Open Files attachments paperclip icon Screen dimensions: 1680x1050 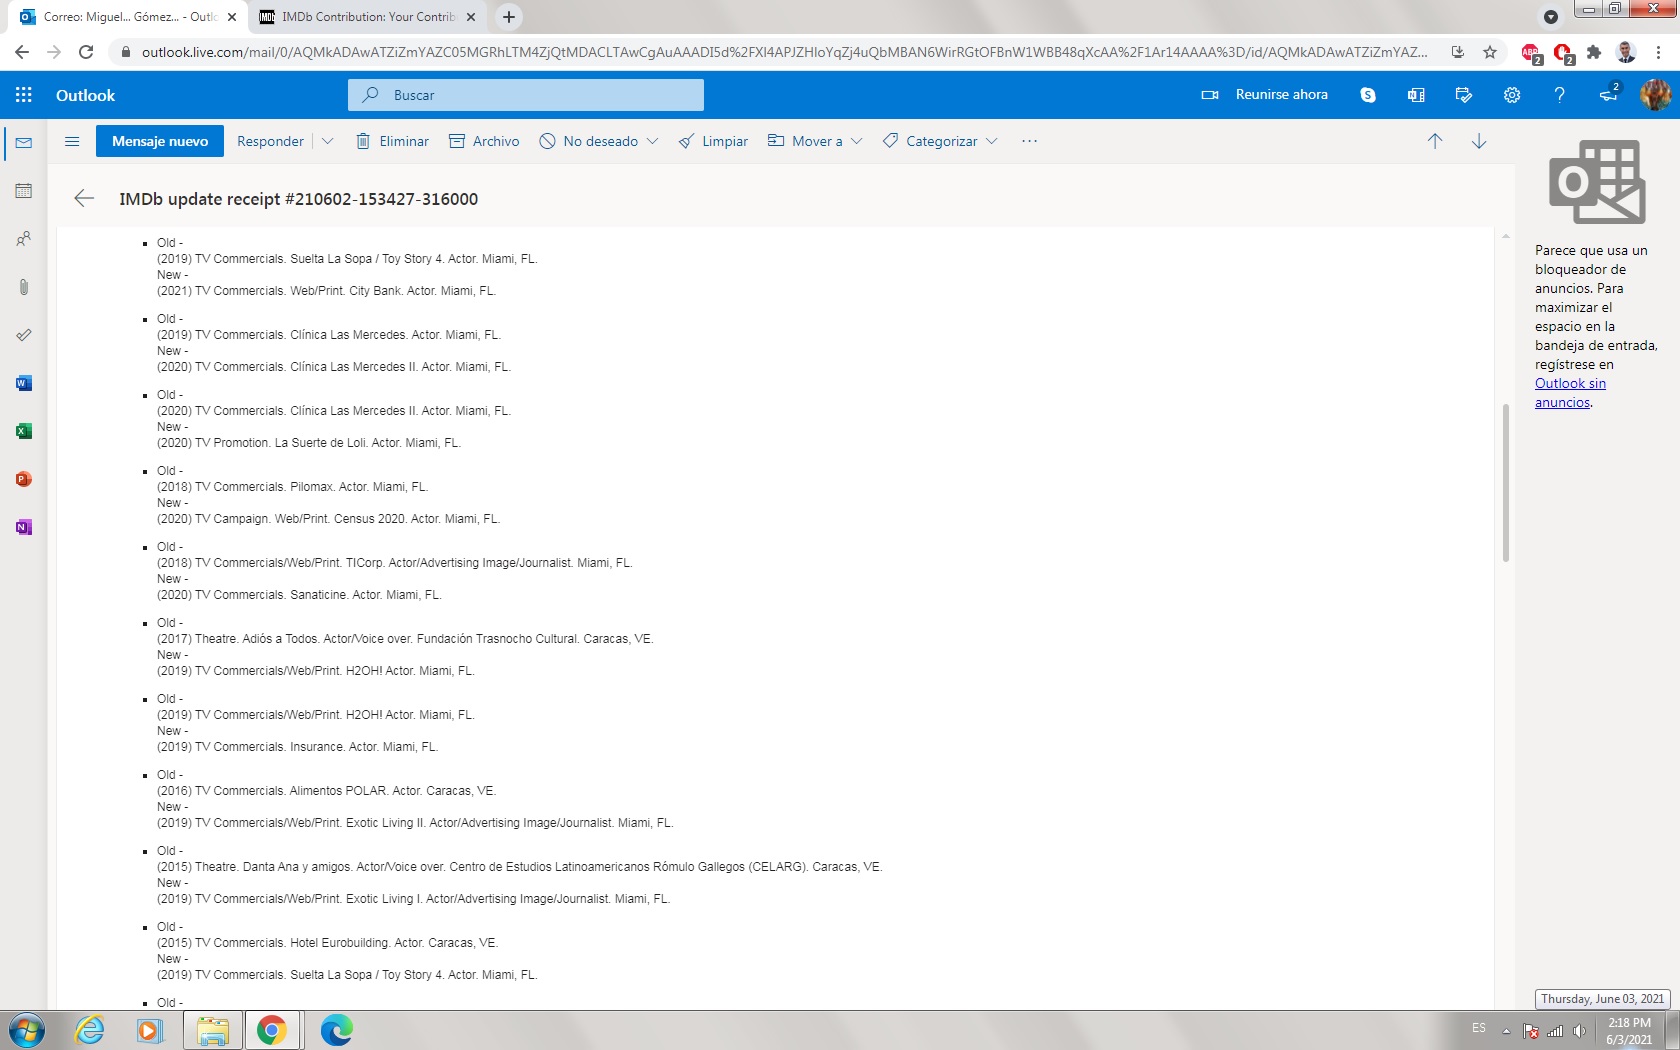click(24, 287)
